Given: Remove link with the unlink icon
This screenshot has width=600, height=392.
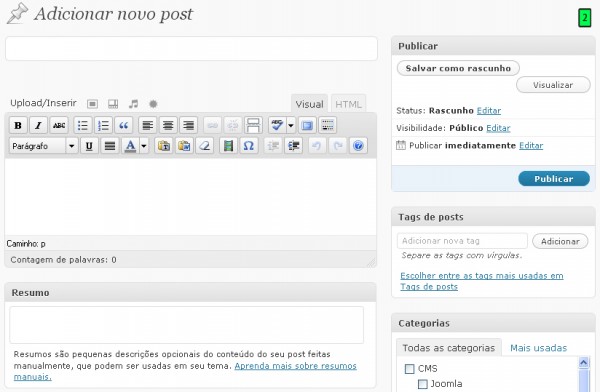Looking at the screenshot, I should point(233,125).
